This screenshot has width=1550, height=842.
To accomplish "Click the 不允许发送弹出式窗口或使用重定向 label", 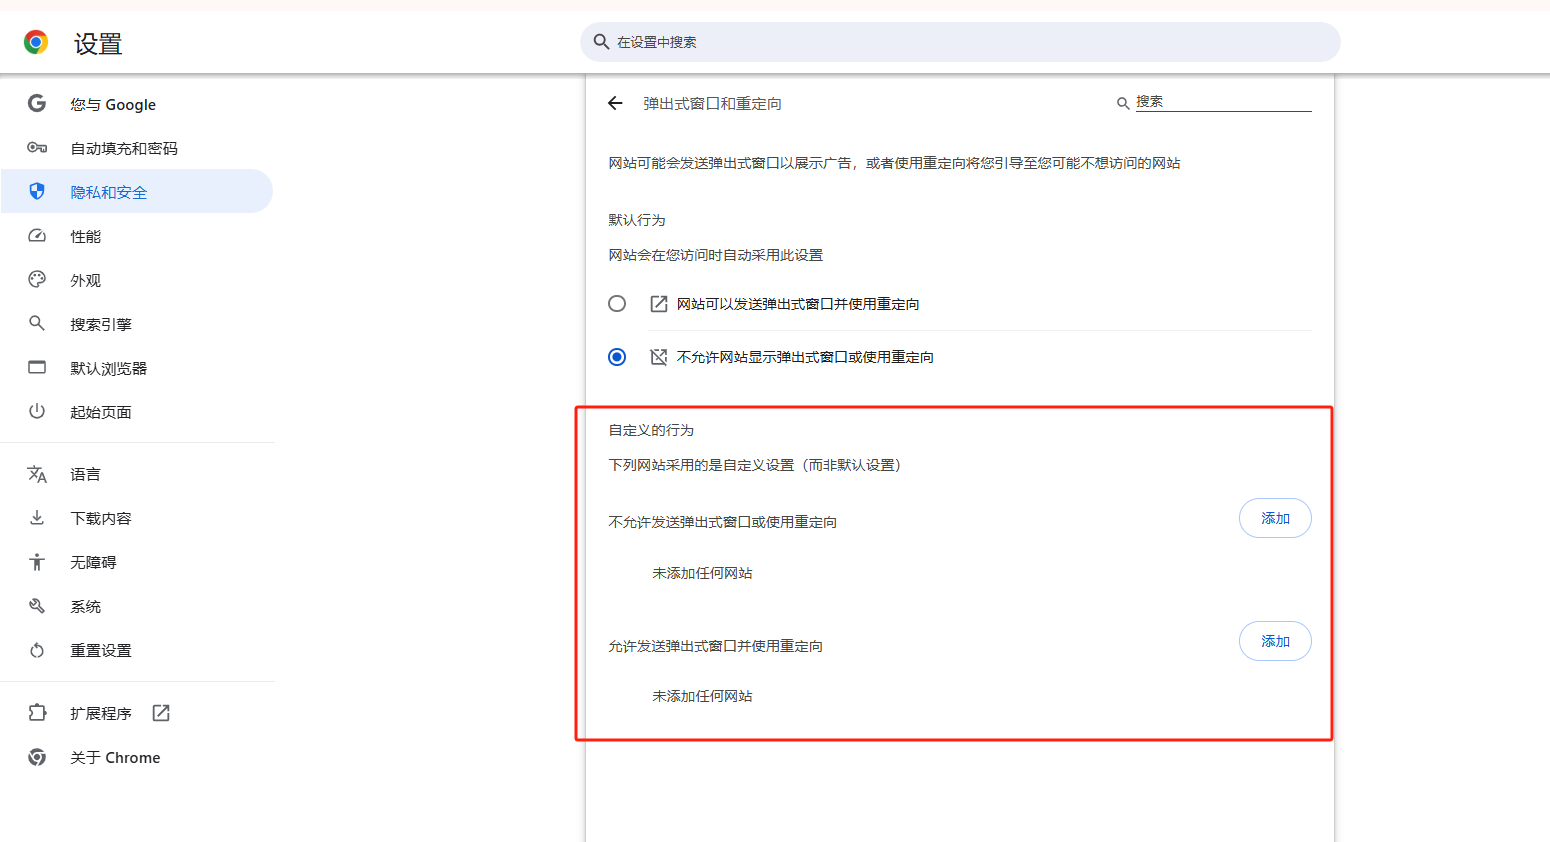I will pyautogui.click(x=723, y=522).
